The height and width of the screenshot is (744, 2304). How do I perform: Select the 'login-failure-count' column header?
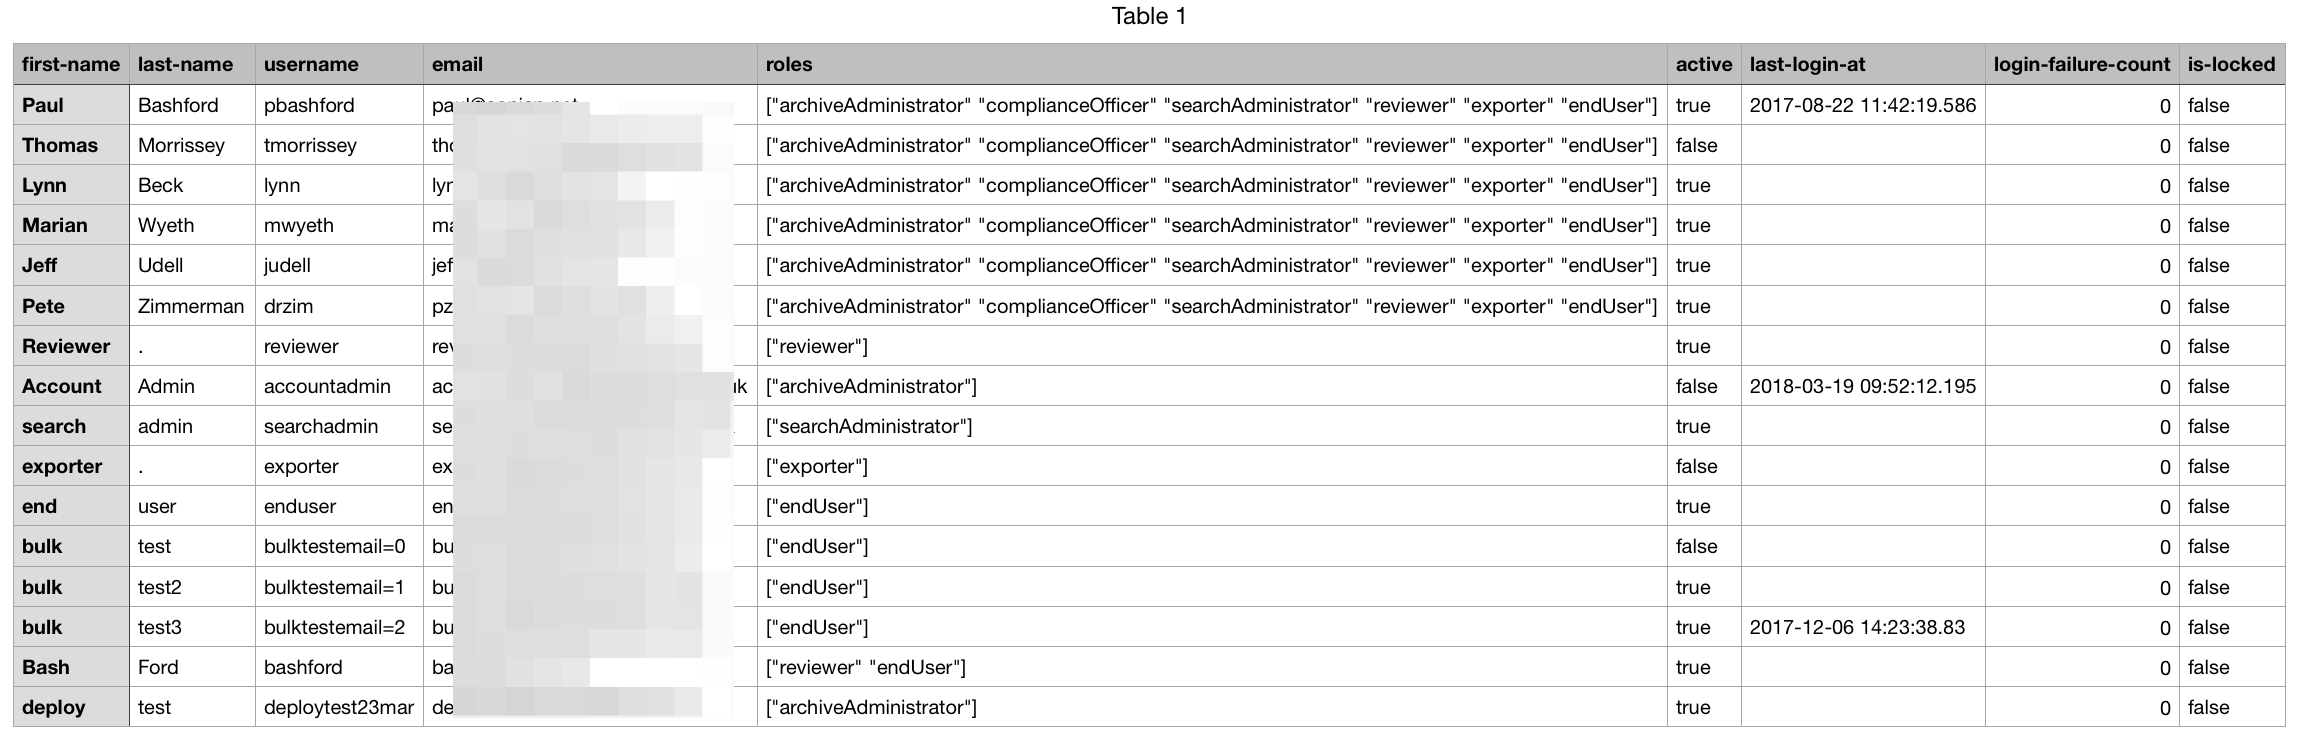[x=2081, y=65]
